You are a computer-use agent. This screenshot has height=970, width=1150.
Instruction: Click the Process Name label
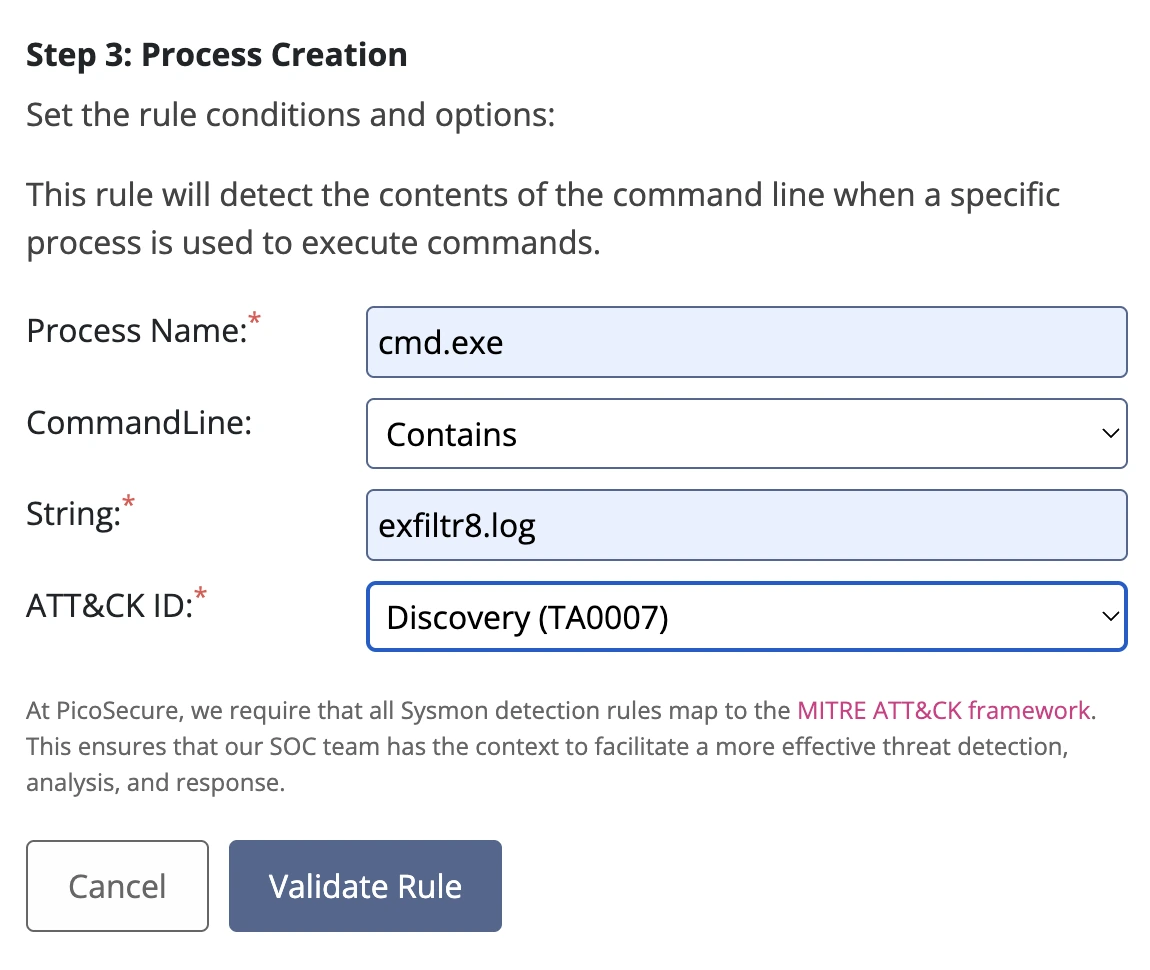[137, 331]
